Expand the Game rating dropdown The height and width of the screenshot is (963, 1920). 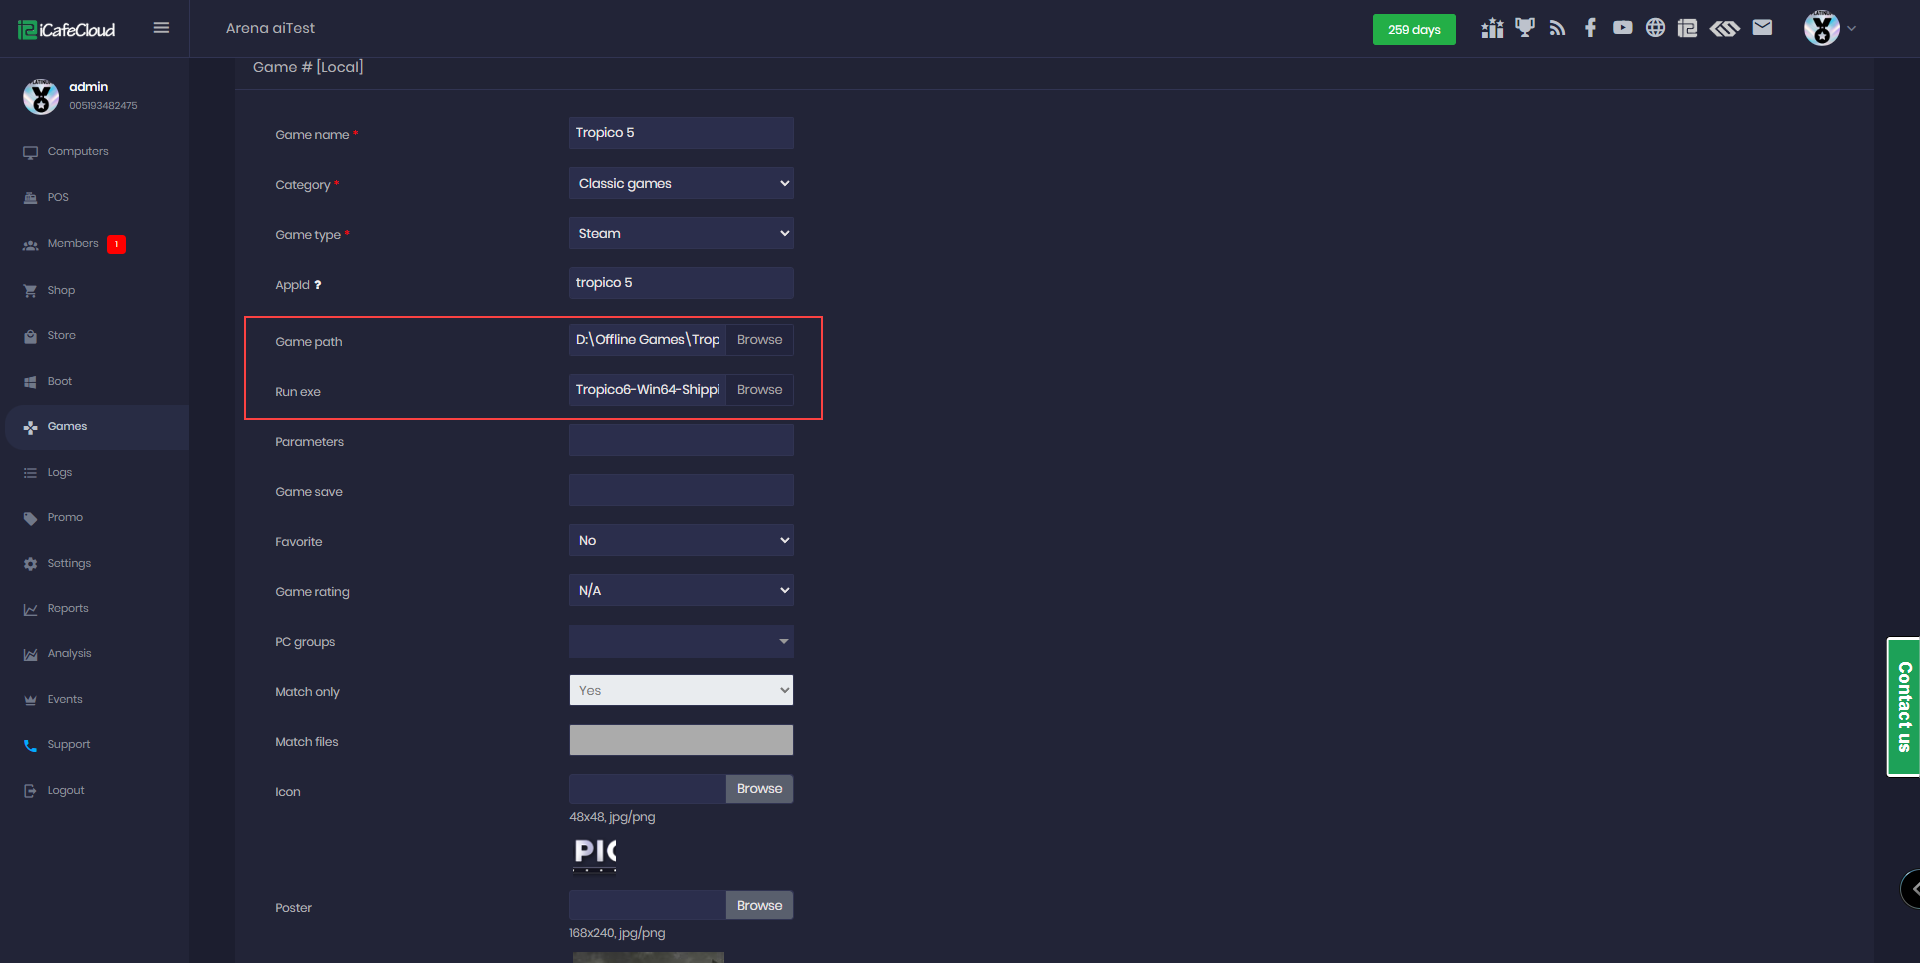(681, 590)
